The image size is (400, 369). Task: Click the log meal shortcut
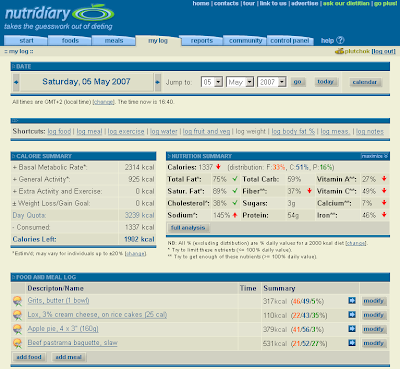(89, 131)
